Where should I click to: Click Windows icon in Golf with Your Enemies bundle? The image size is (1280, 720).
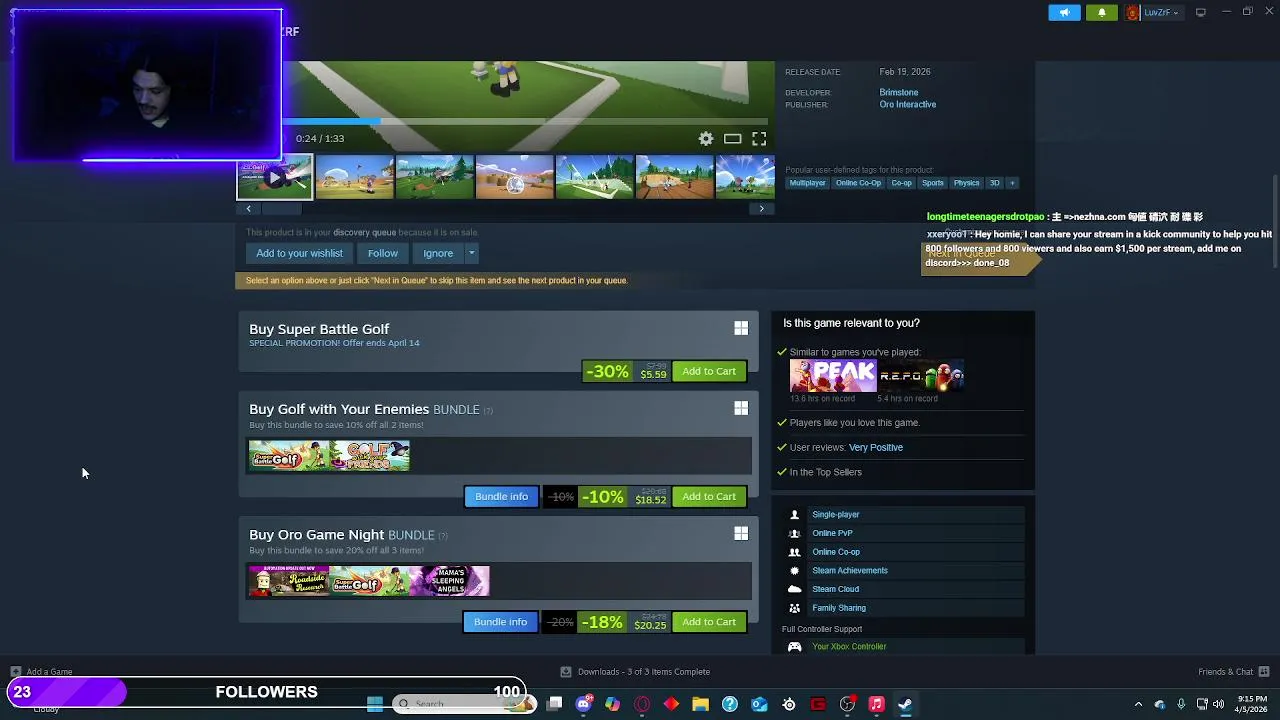[741, 408]
